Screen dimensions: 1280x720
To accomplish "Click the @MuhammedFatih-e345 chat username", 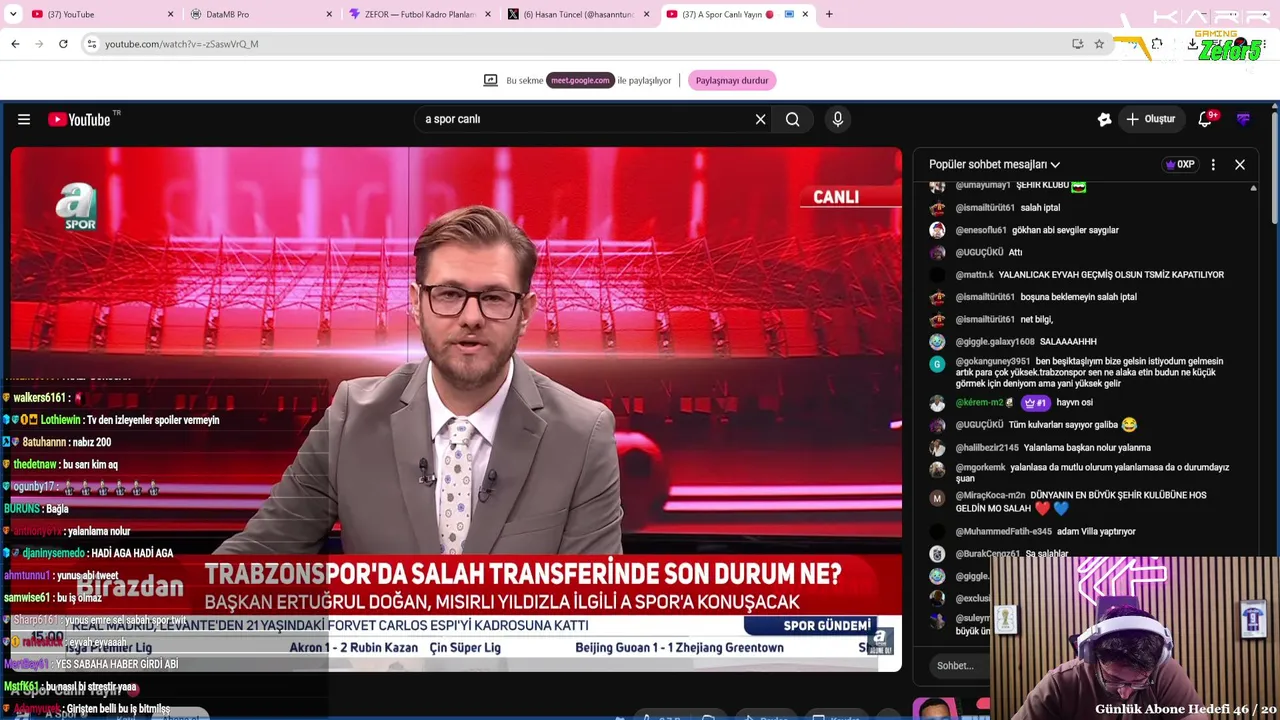I will (x=1003, y=532).
